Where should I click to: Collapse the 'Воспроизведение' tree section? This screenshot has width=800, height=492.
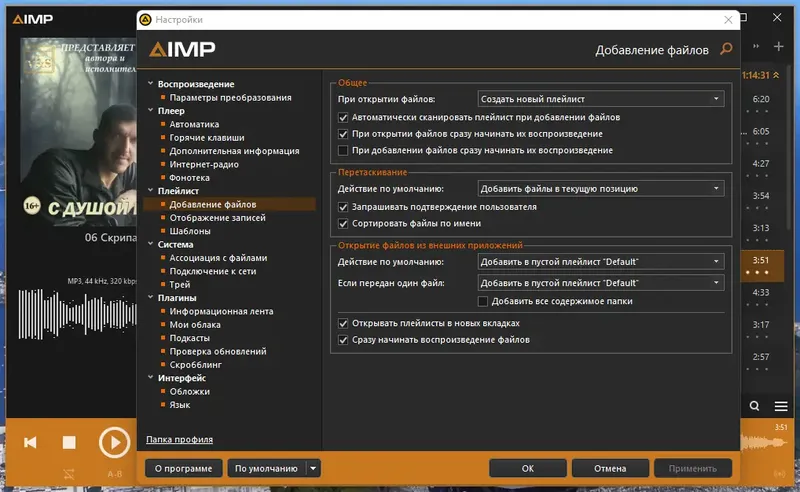[x=151, y=83]
